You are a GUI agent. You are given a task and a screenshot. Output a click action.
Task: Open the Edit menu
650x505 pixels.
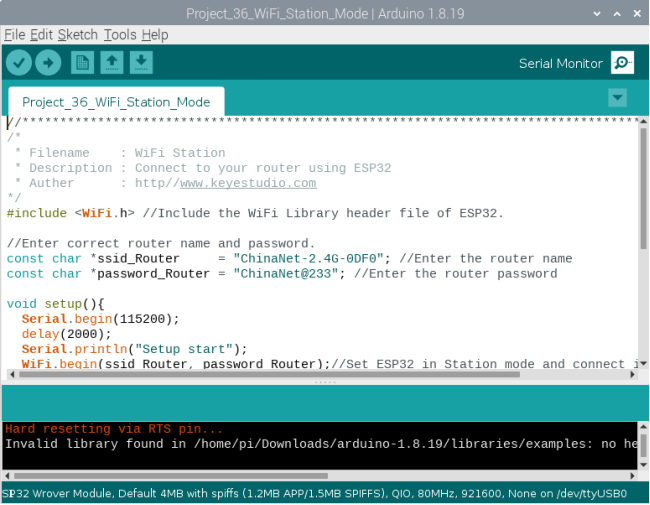41,35
